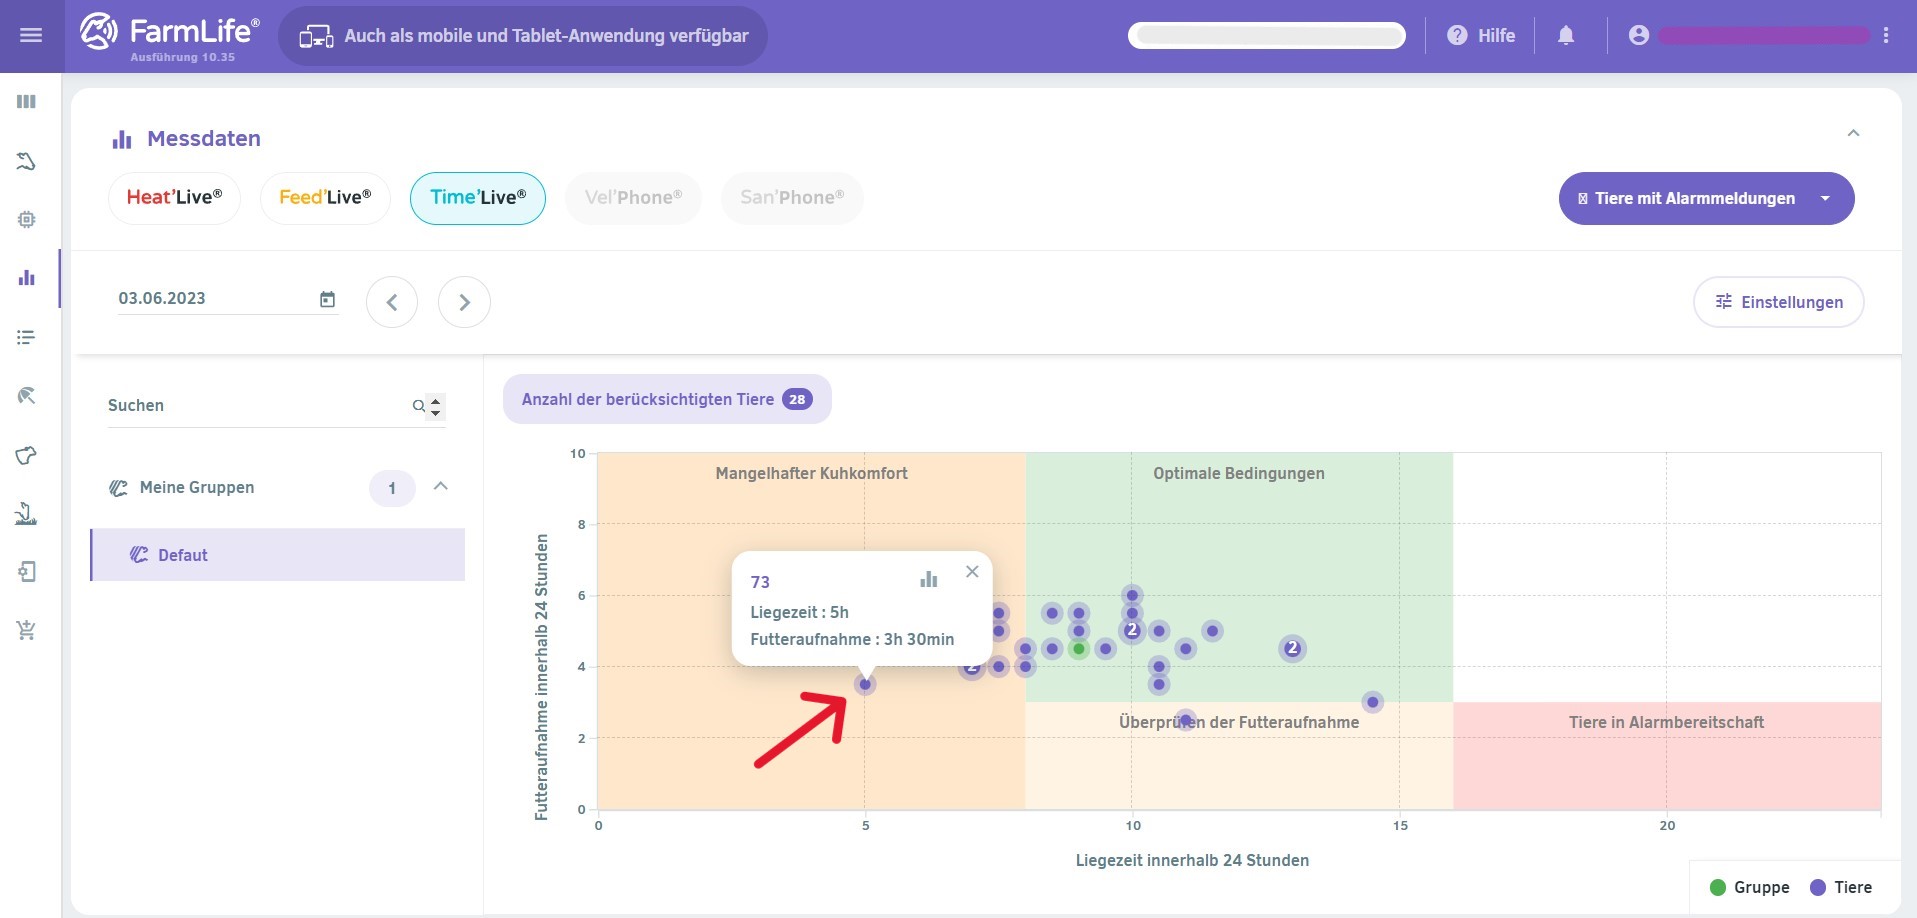Click the notification bell icon
Screen dimensions: 1917x918
tap(1566, 36)
